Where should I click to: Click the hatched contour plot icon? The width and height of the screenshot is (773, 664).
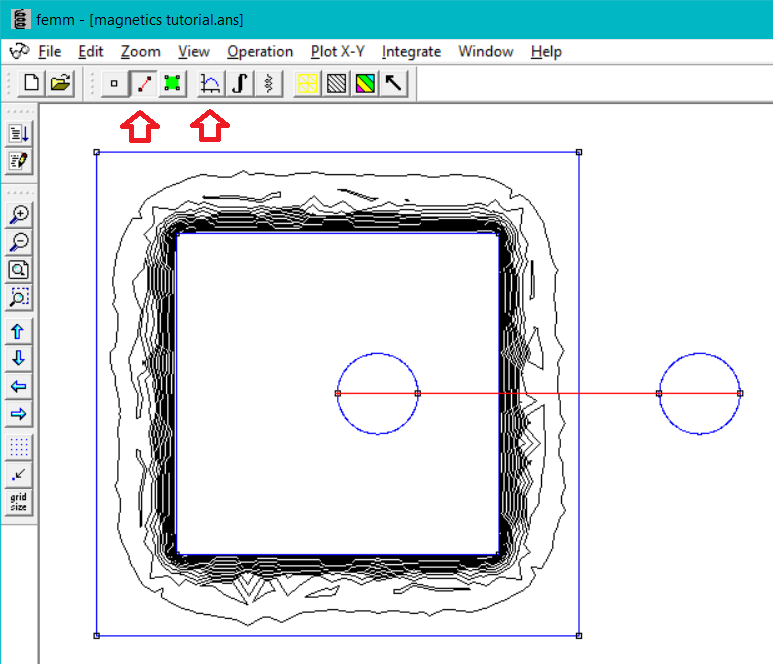(336, 83)
